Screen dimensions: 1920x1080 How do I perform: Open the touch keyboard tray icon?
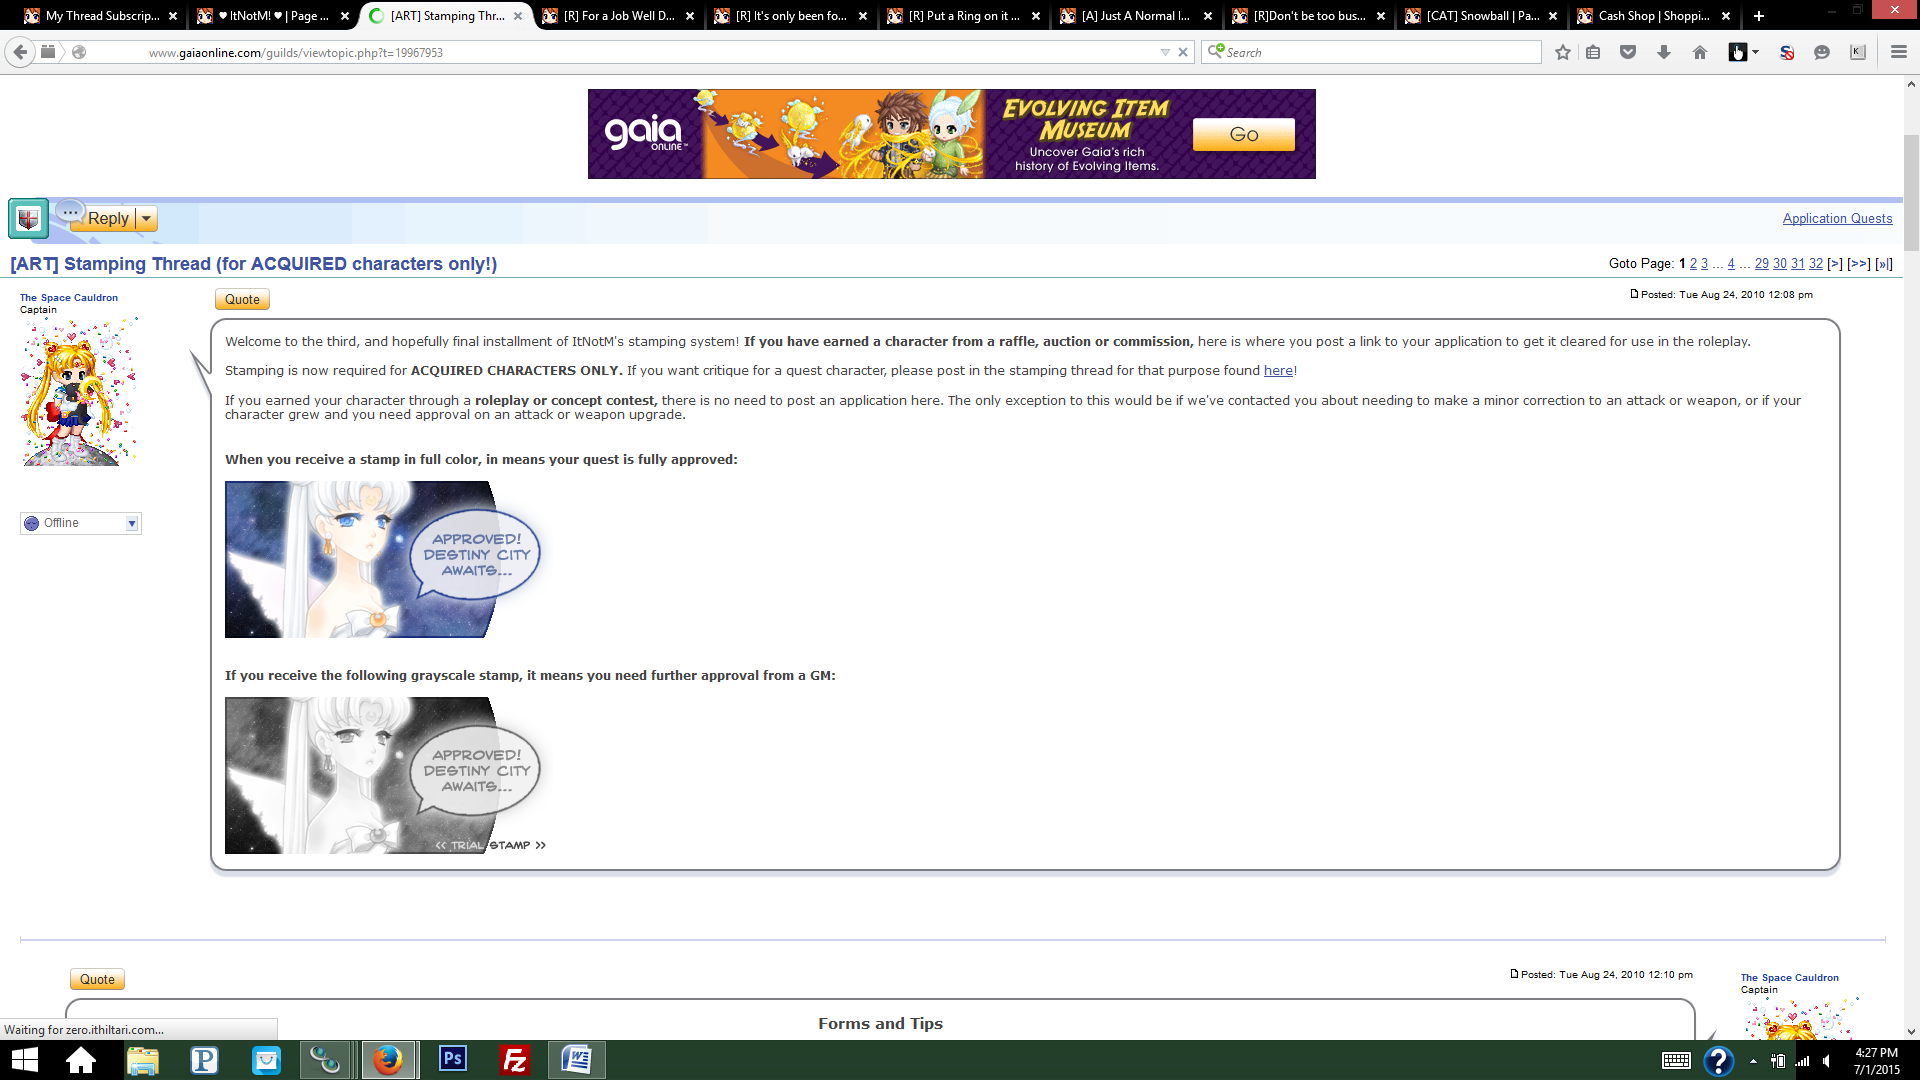pos(1676,1061)
